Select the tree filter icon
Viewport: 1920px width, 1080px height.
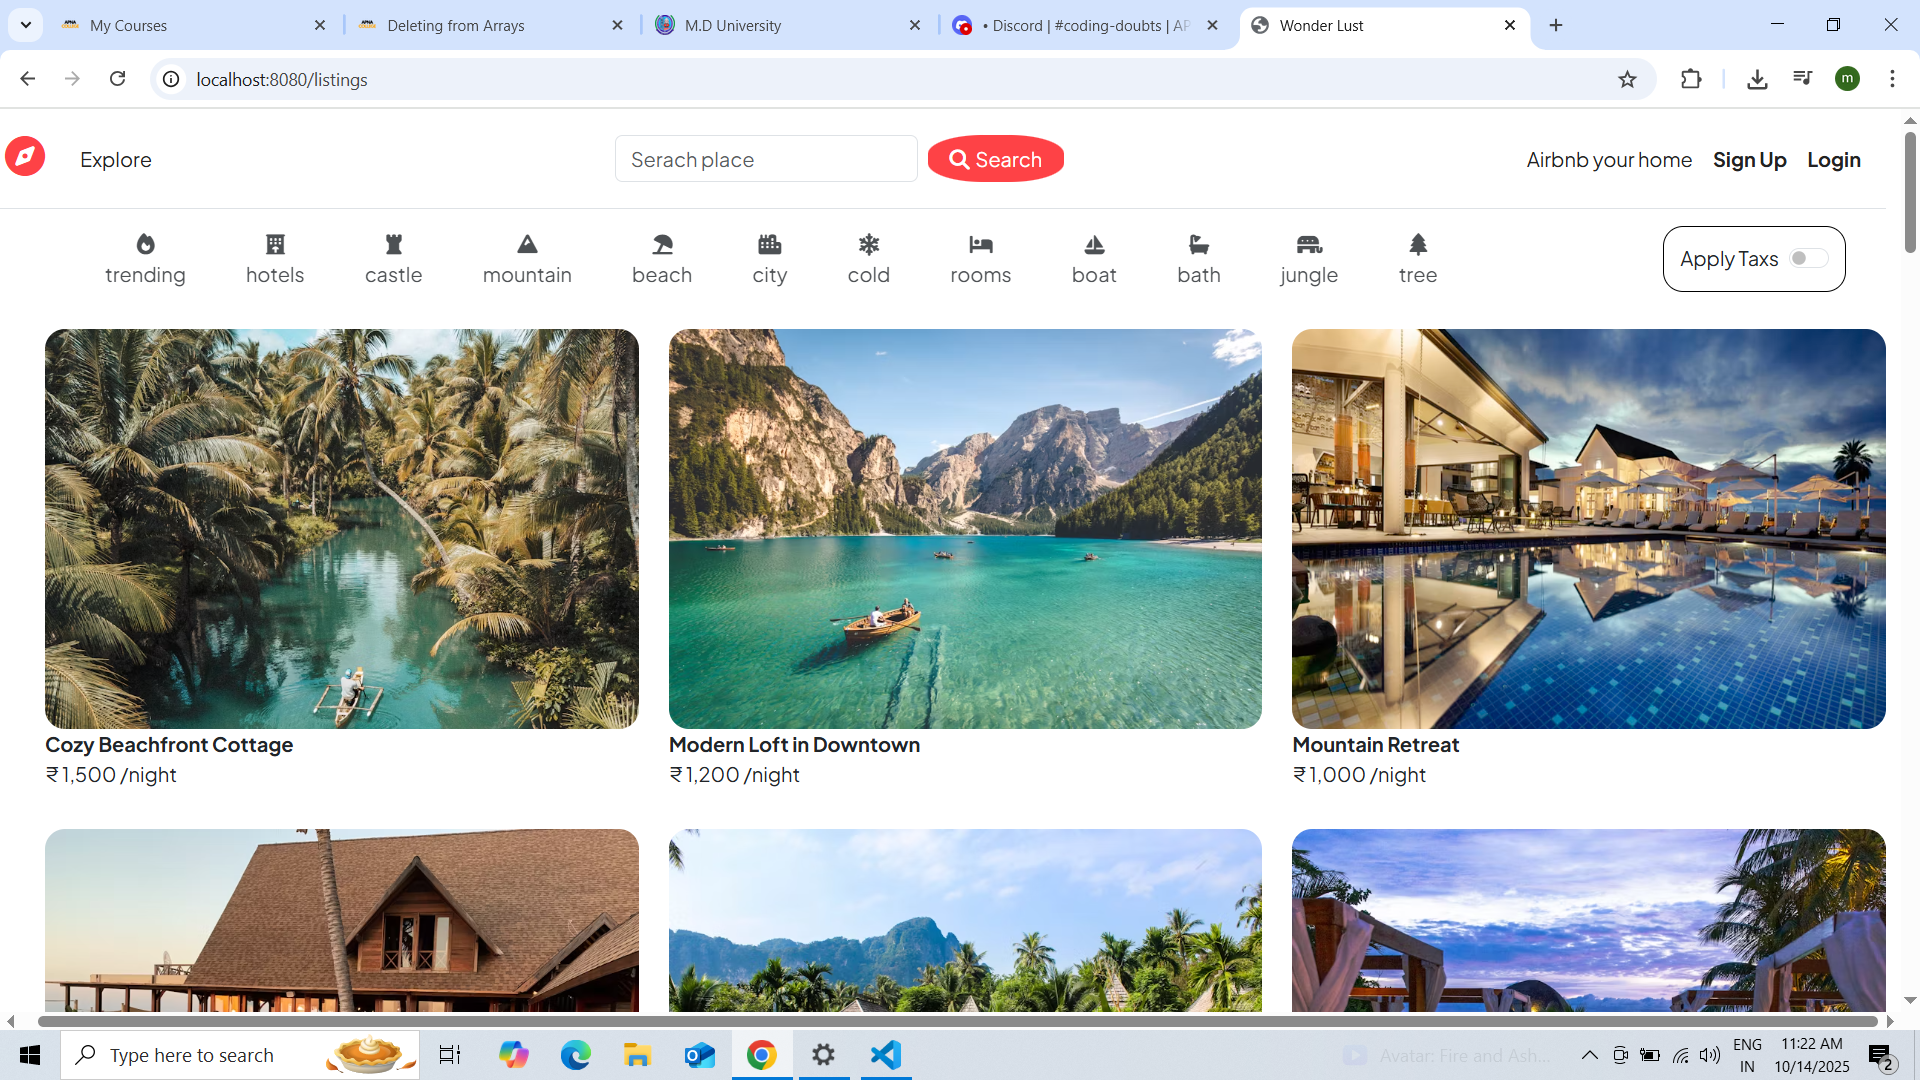click(1418, 244)
